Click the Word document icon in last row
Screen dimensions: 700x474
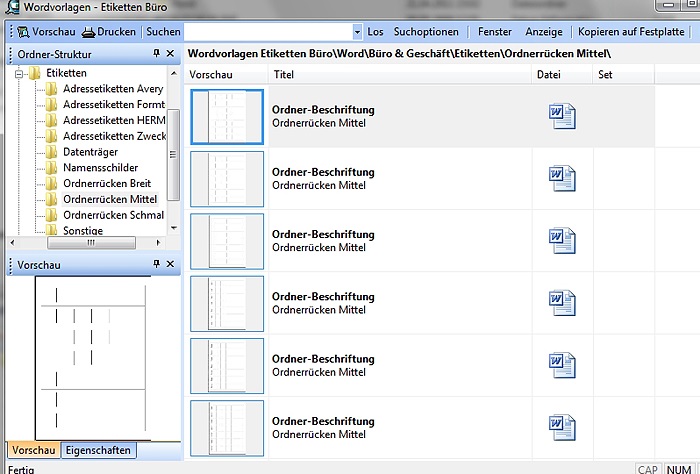562,427
